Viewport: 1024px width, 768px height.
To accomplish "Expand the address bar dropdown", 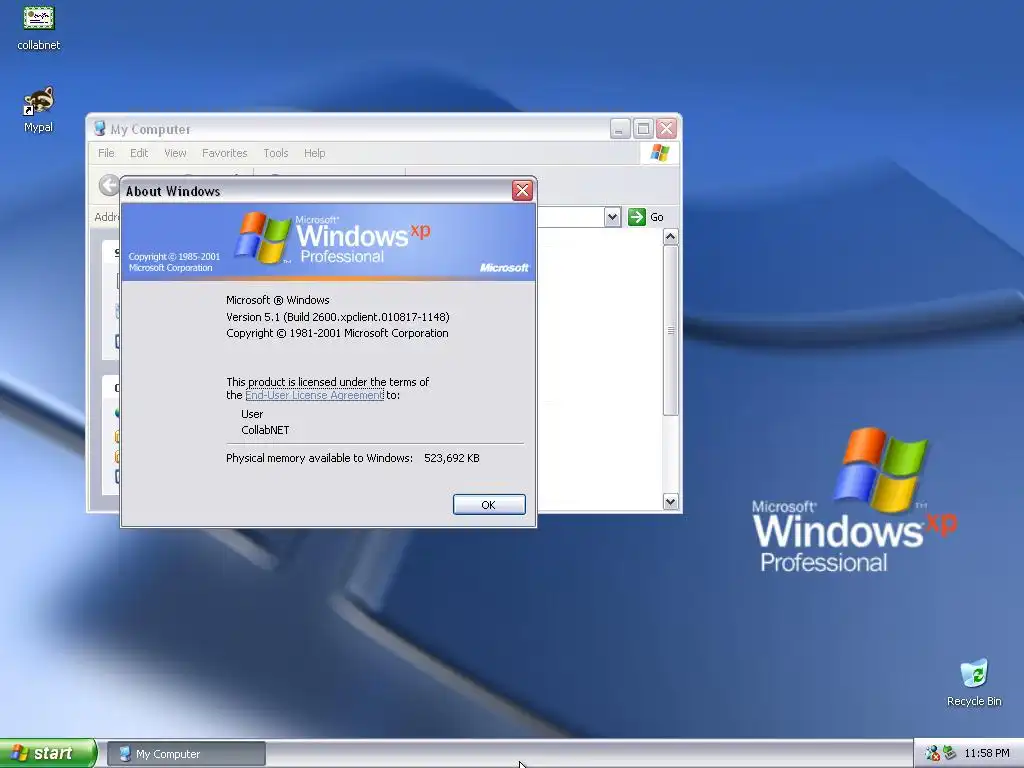I will (612, 217).
